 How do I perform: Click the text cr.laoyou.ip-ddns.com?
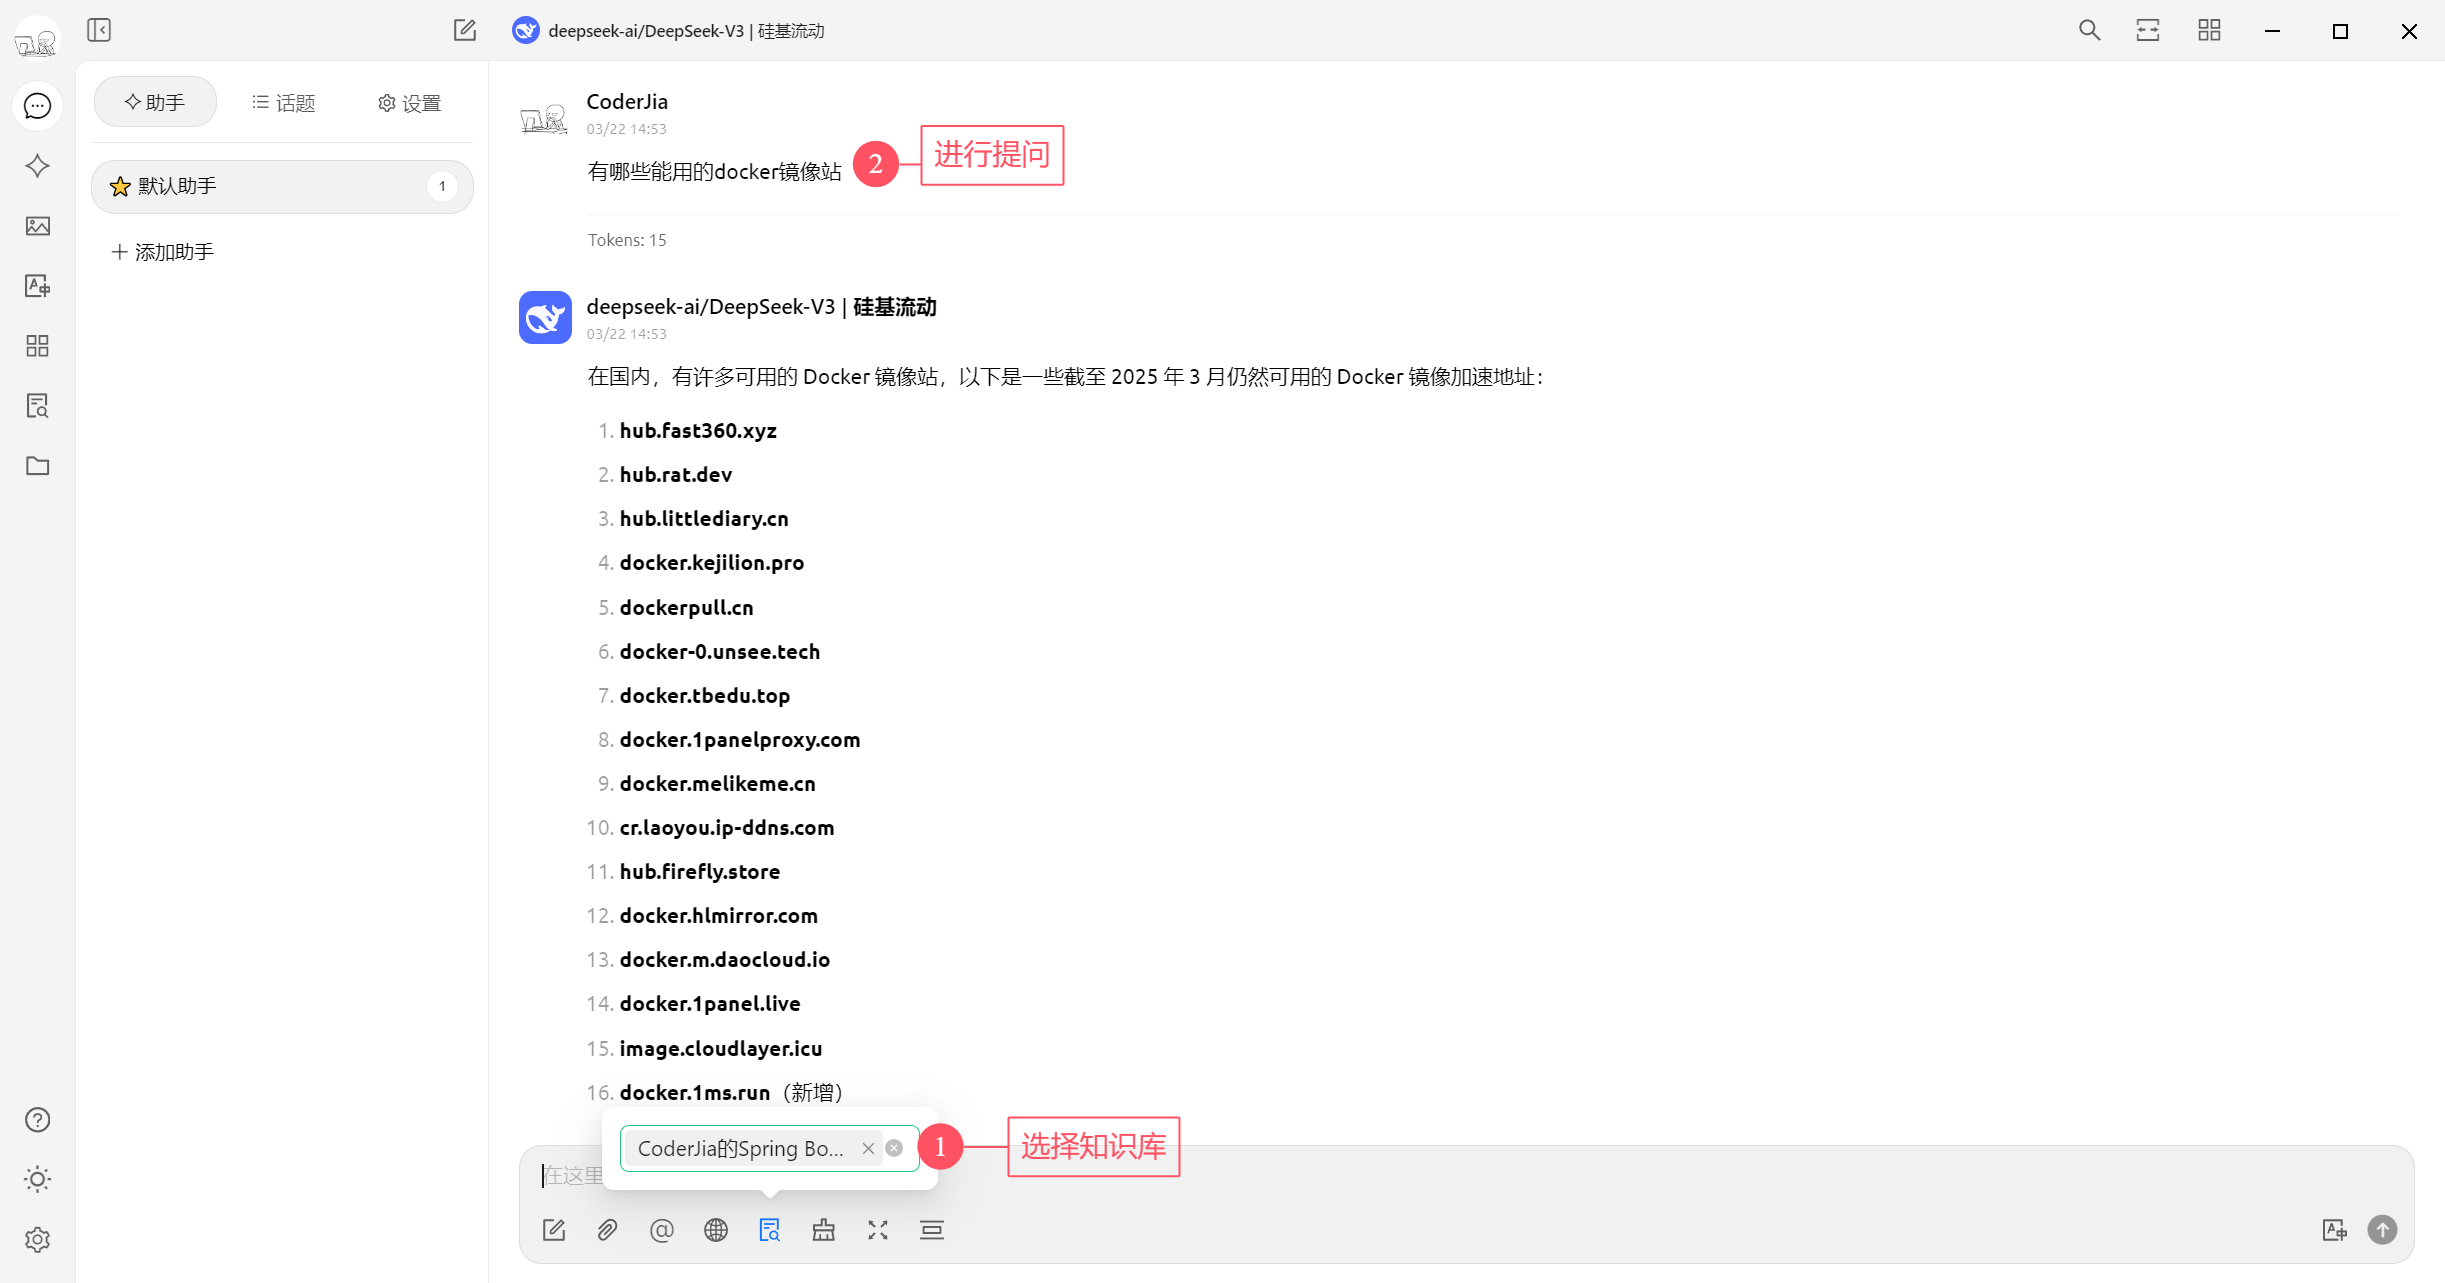pos(727,828)
